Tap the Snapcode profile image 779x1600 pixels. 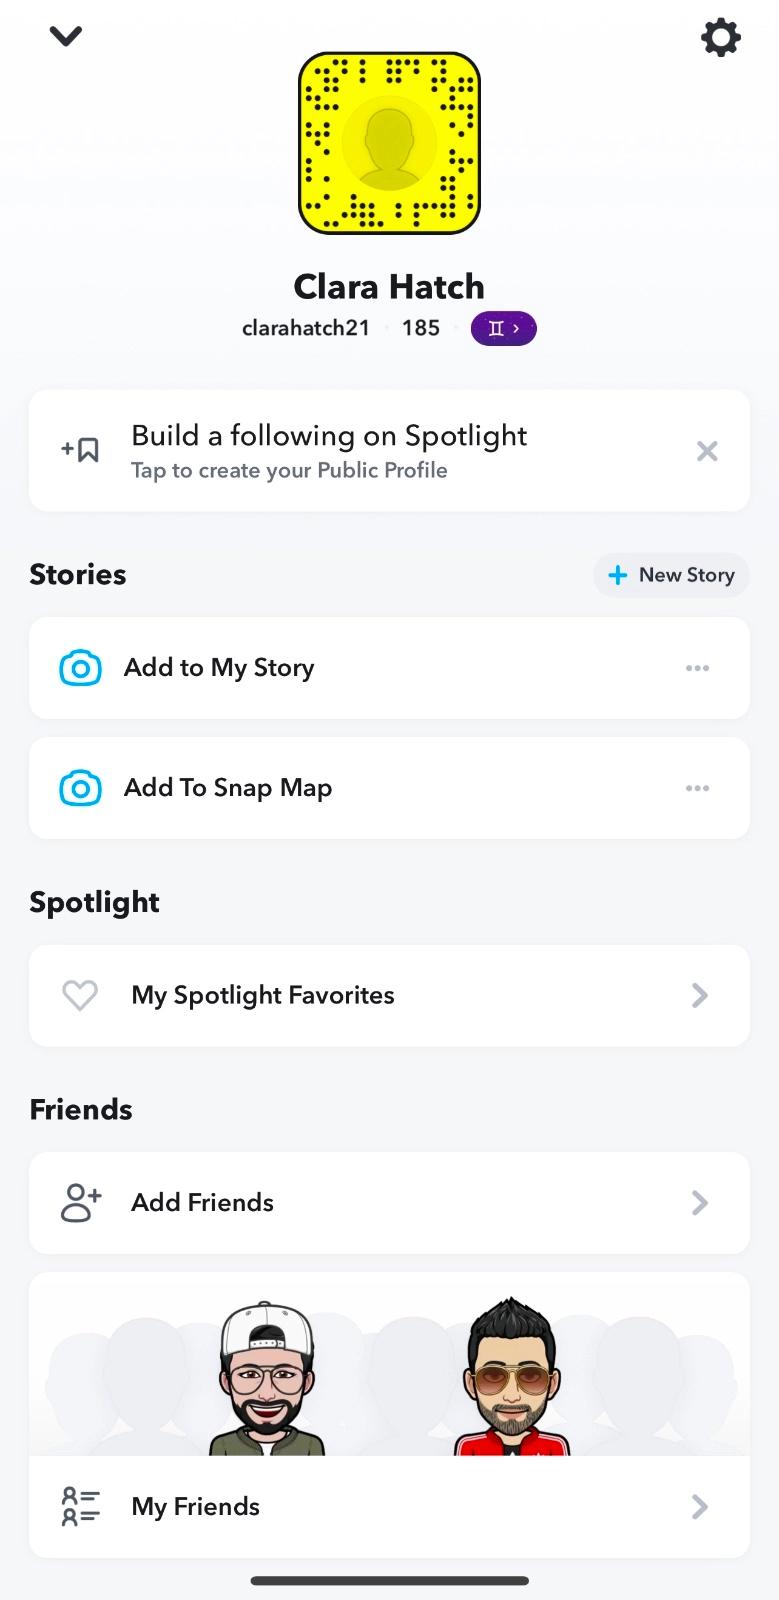point(389,143)
